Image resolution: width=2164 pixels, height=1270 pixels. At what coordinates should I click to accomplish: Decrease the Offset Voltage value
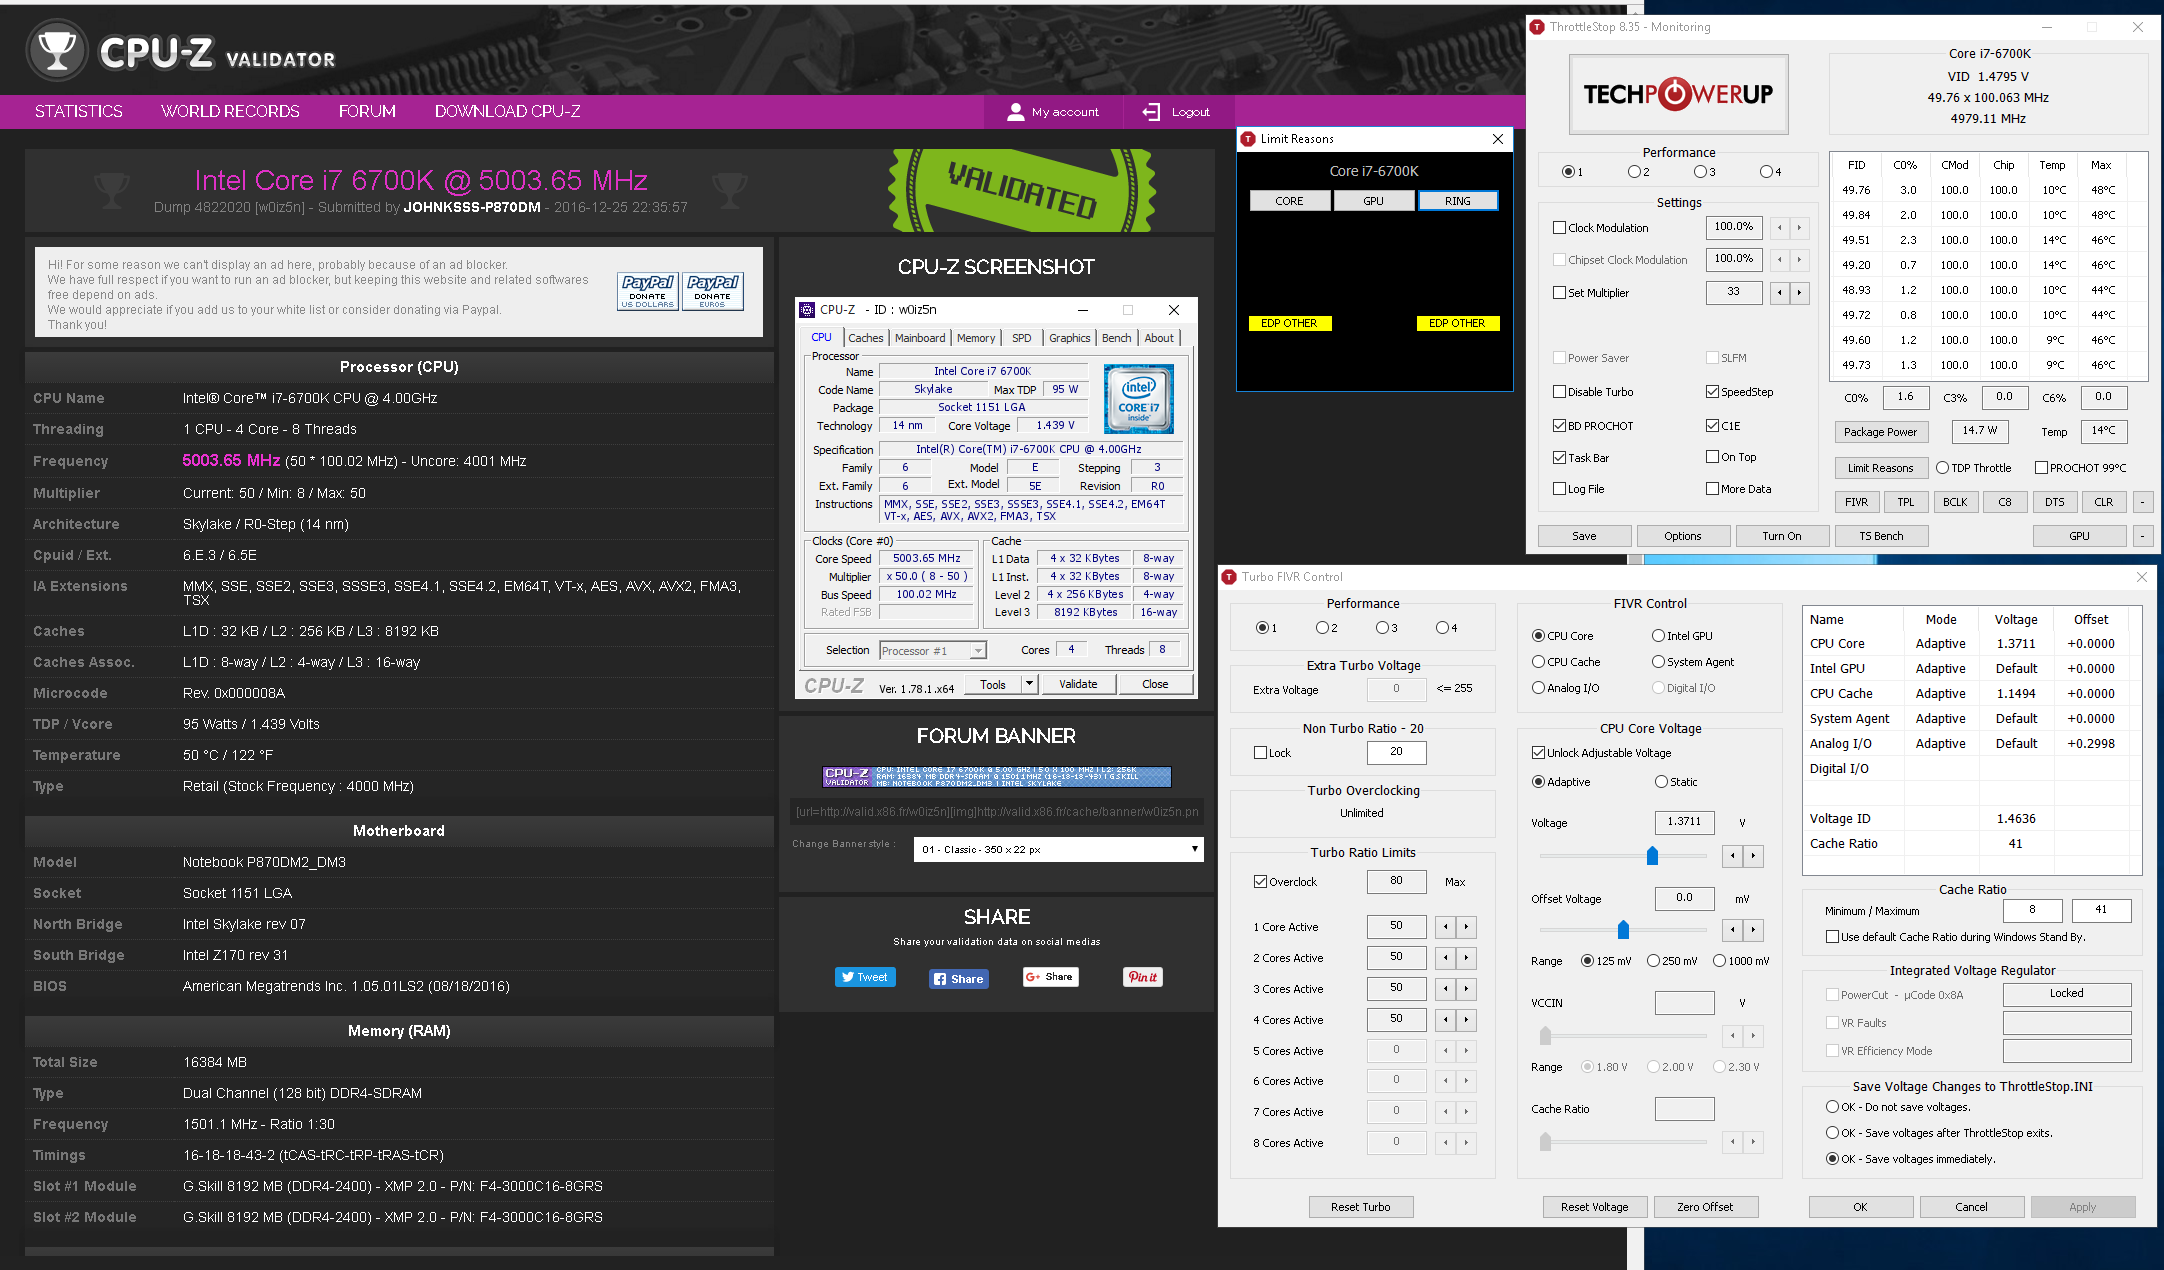pyautogui.click(x=1732, y=931)
